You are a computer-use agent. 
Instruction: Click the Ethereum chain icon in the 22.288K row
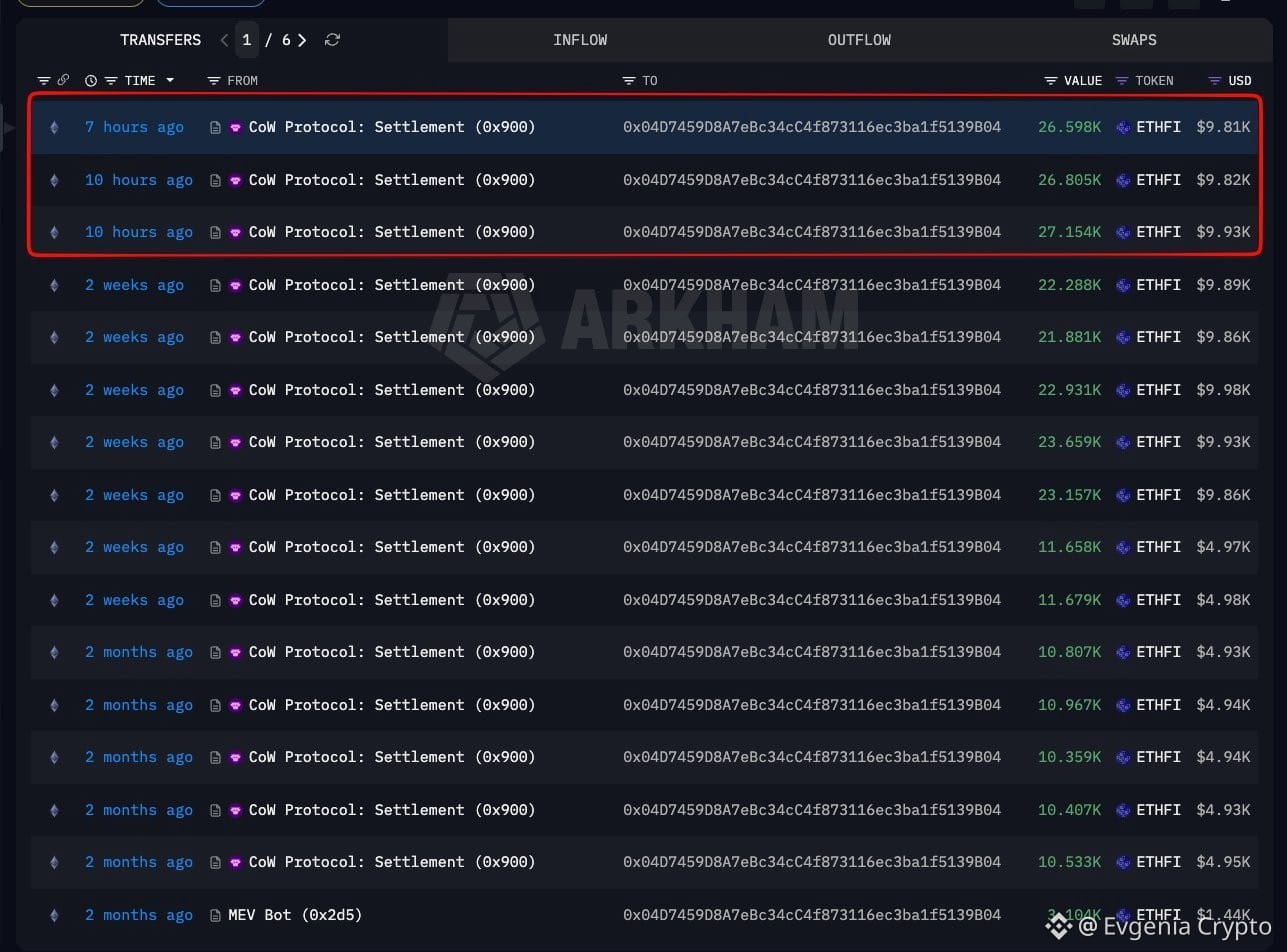click(54, 285)
